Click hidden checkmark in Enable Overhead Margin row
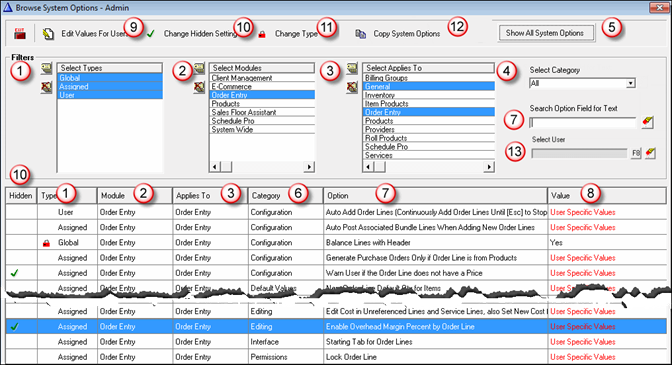Screen dimensions: 672x365 (15, 326)
